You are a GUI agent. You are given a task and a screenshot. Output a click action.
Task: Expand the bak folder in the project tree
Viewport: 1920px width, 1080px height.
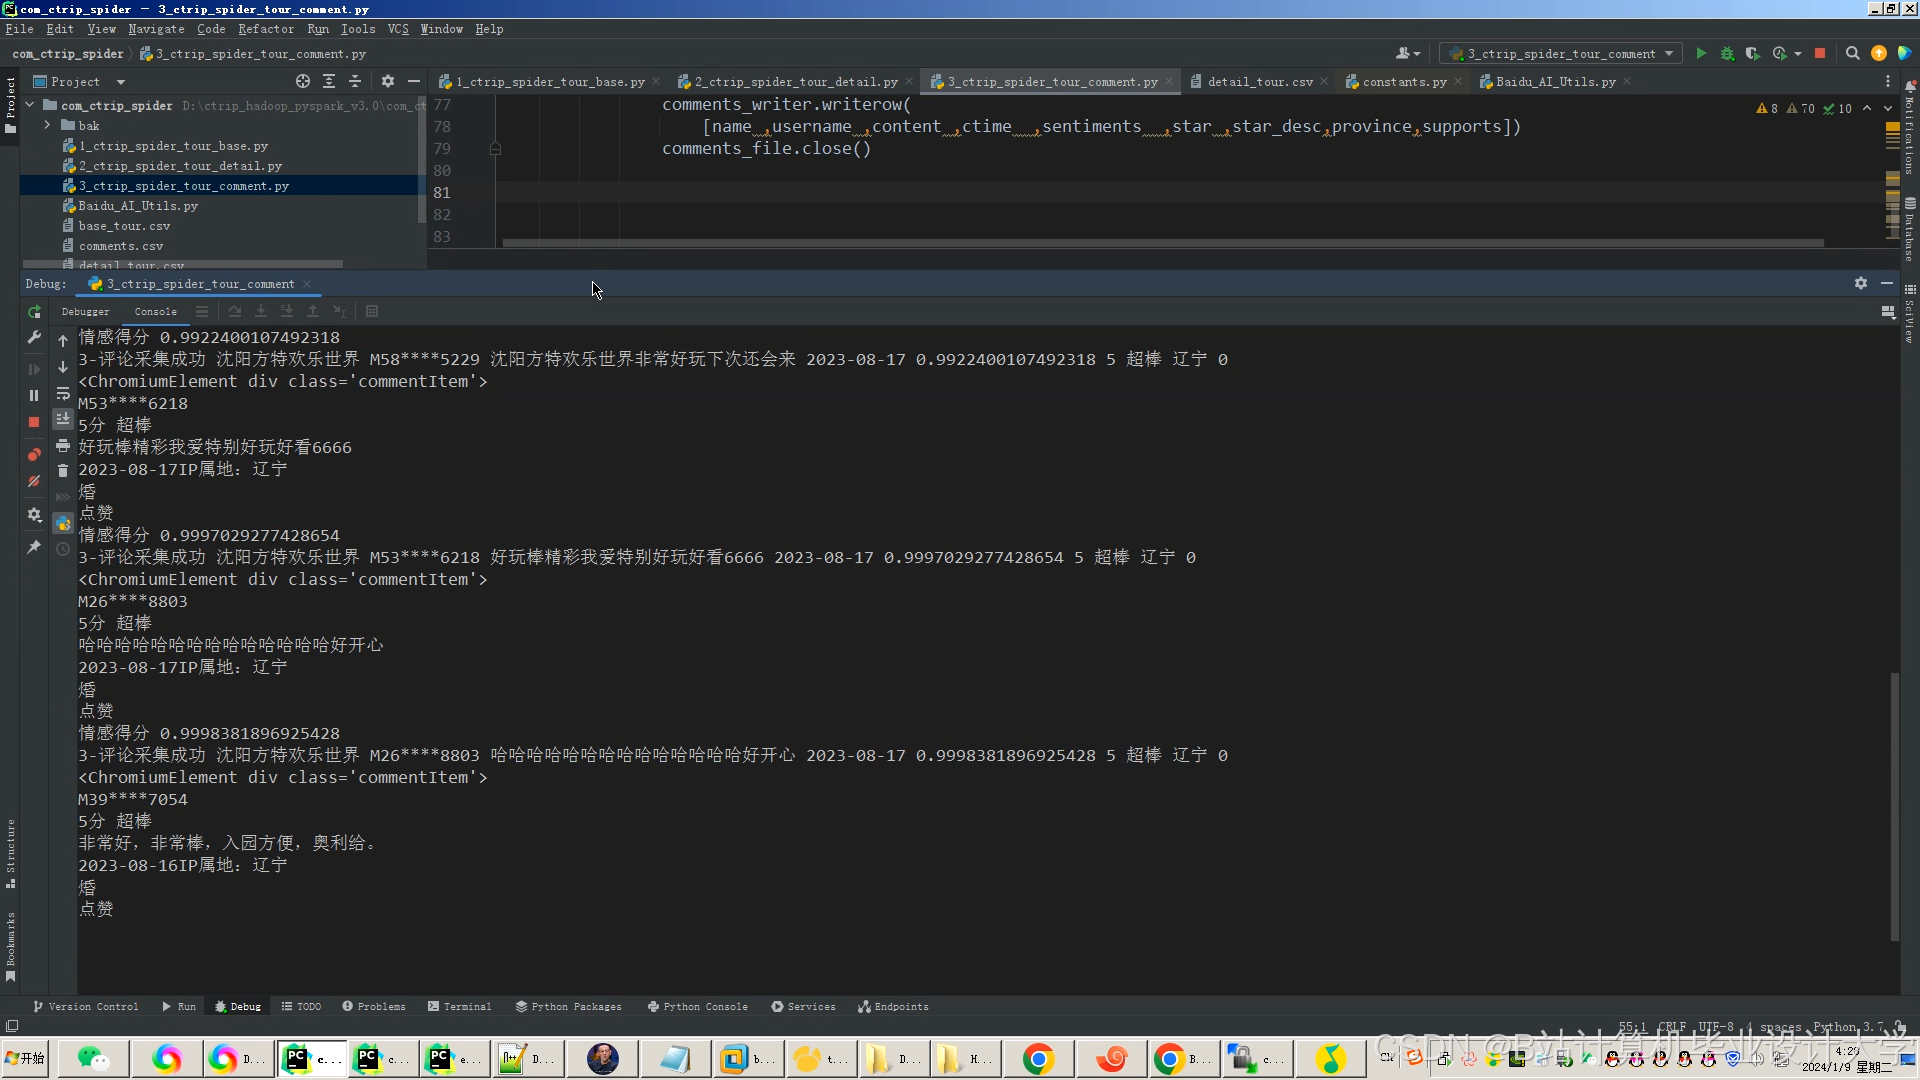pyautogui.click(x=47, y=126)
